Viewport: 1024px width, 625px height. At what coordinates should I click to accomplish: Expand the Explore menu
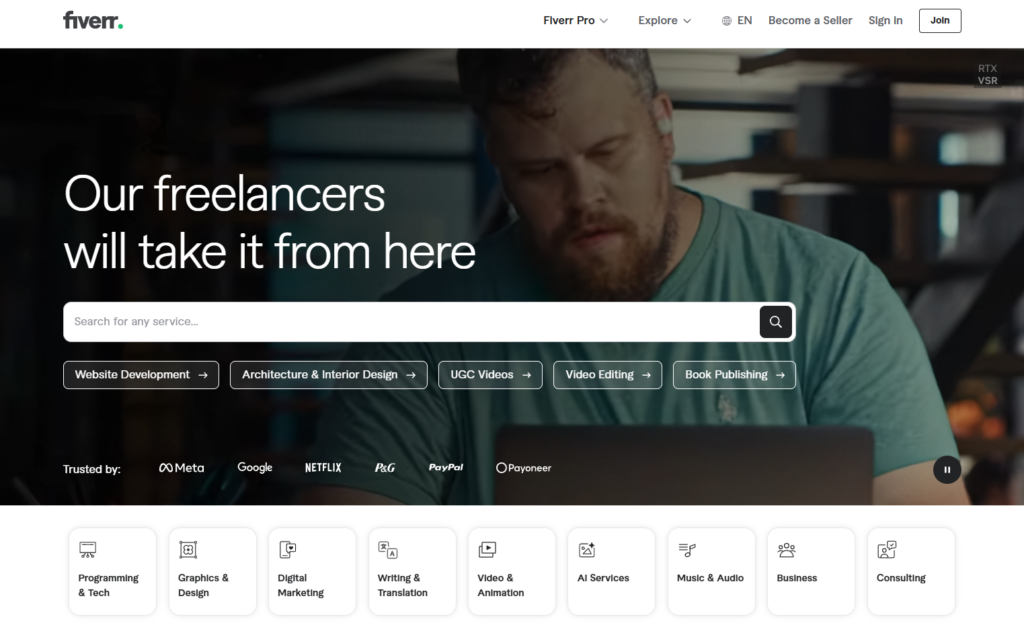coord(664,21)
